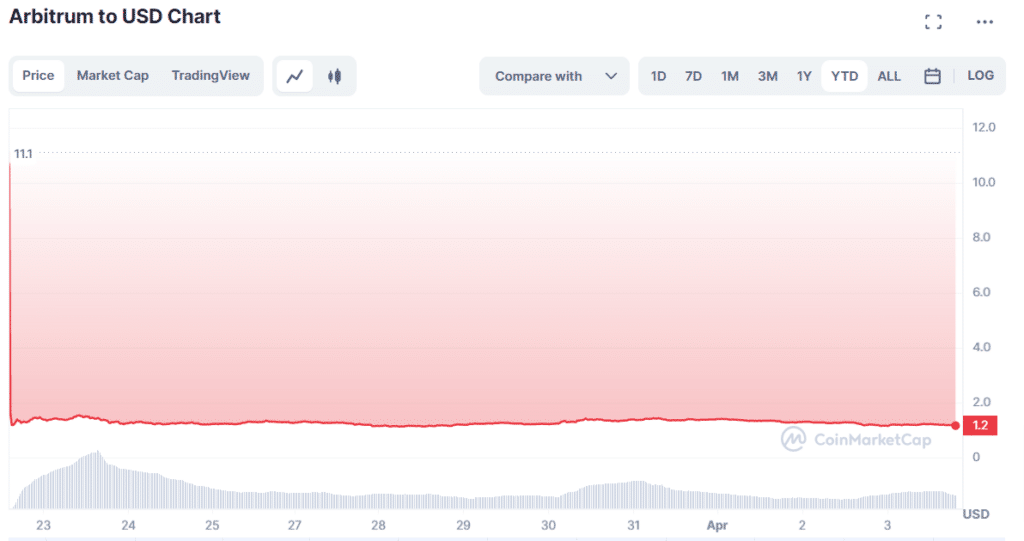Screen dimensions: 1024x541
Task: Switch to candlestick chart view
Action: pyautogui.click(x=334, y=76)
